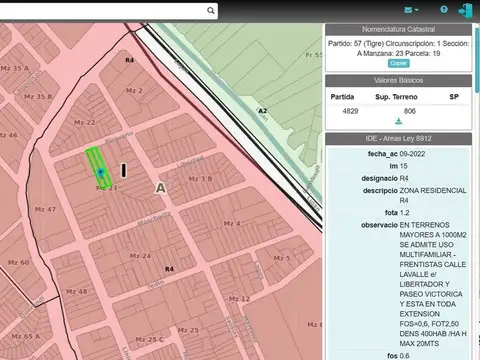The height and width of the screenshot is (360, 480).
Task: Click ZONA RESIDENCIAL R4 description text
Action: [x=433, y=196]
